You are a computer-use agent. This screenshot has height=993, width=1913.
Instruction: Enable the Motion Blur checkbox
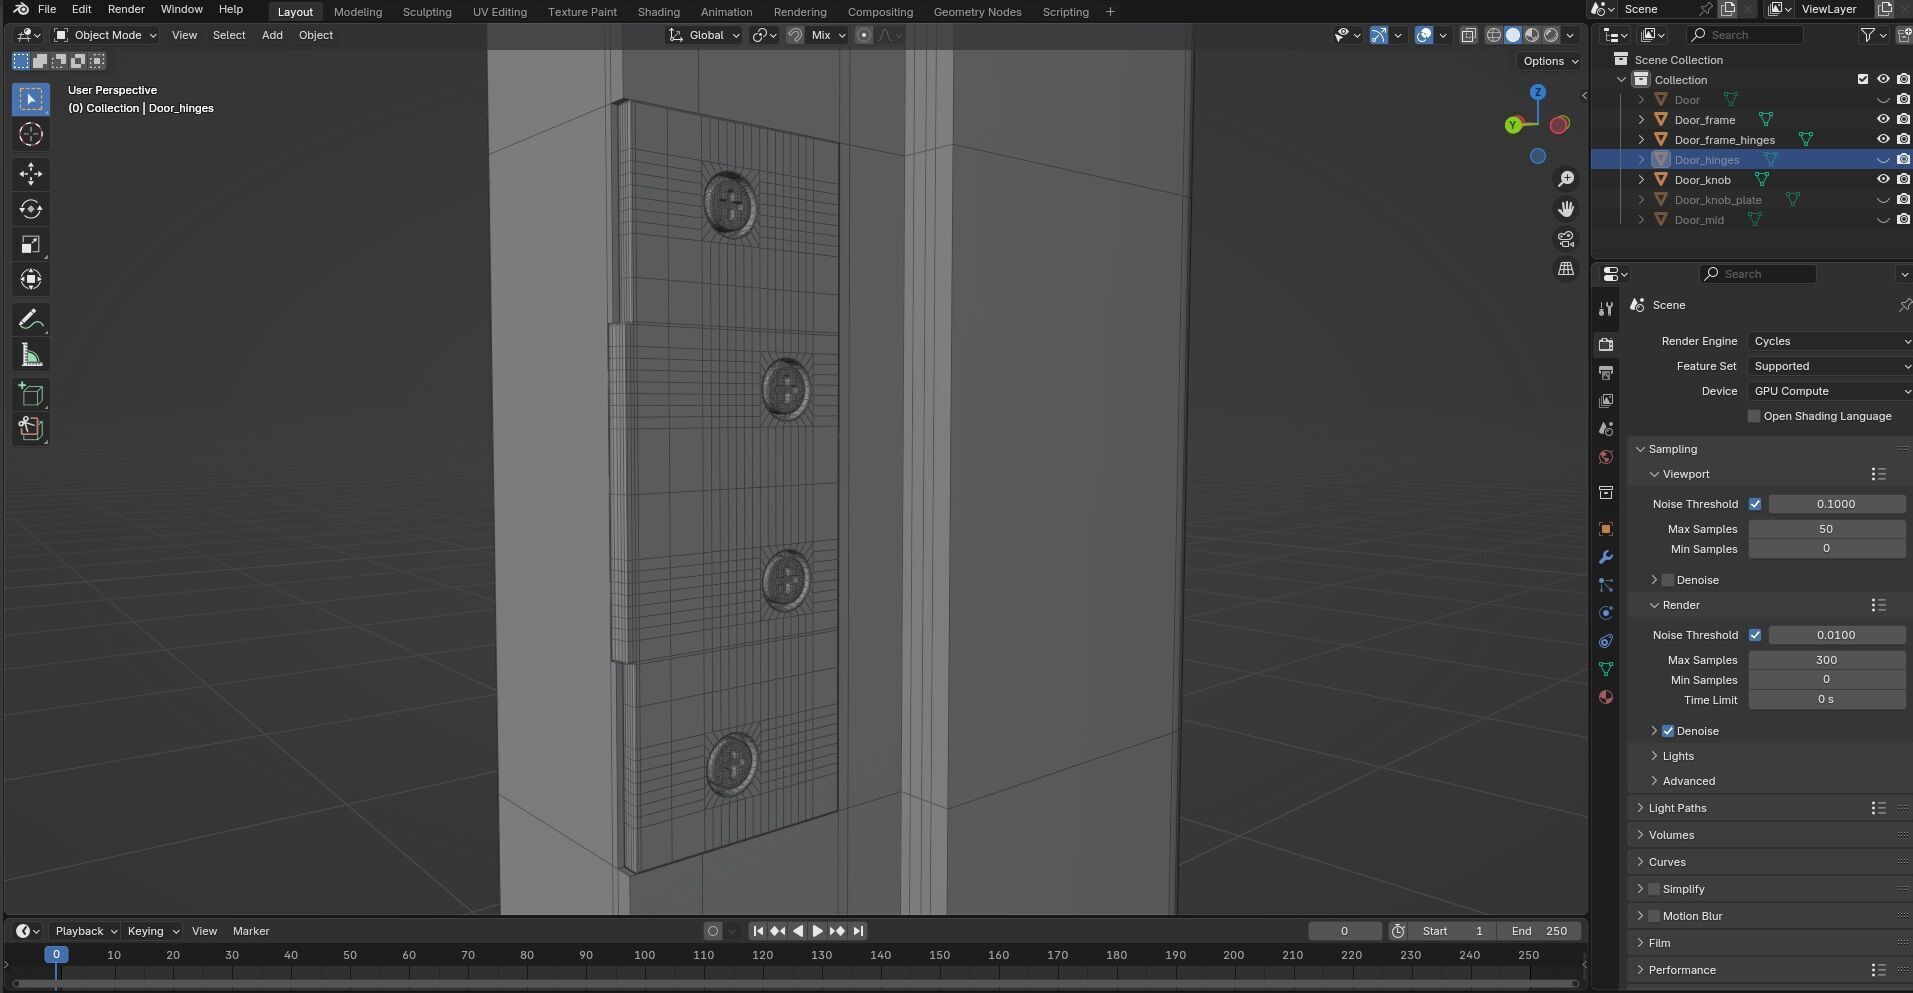click(1654, 916)
